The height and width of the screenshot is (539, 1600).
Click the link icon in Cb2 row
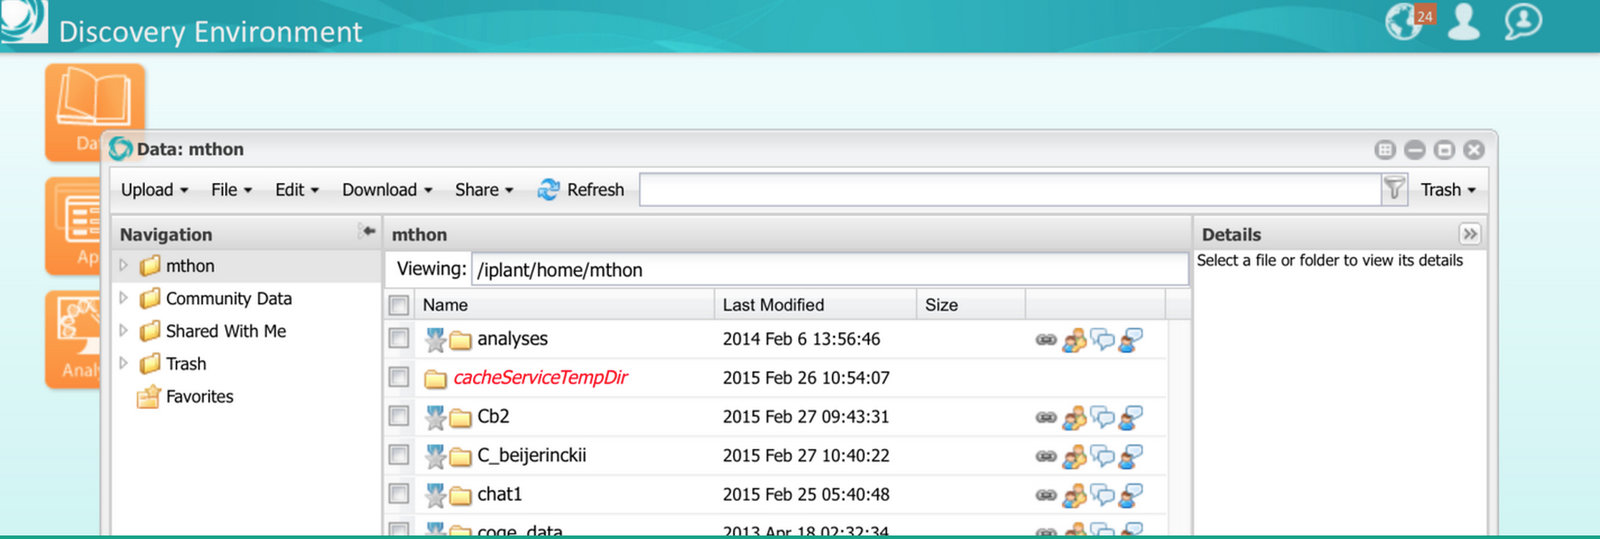pos(1046,417)
